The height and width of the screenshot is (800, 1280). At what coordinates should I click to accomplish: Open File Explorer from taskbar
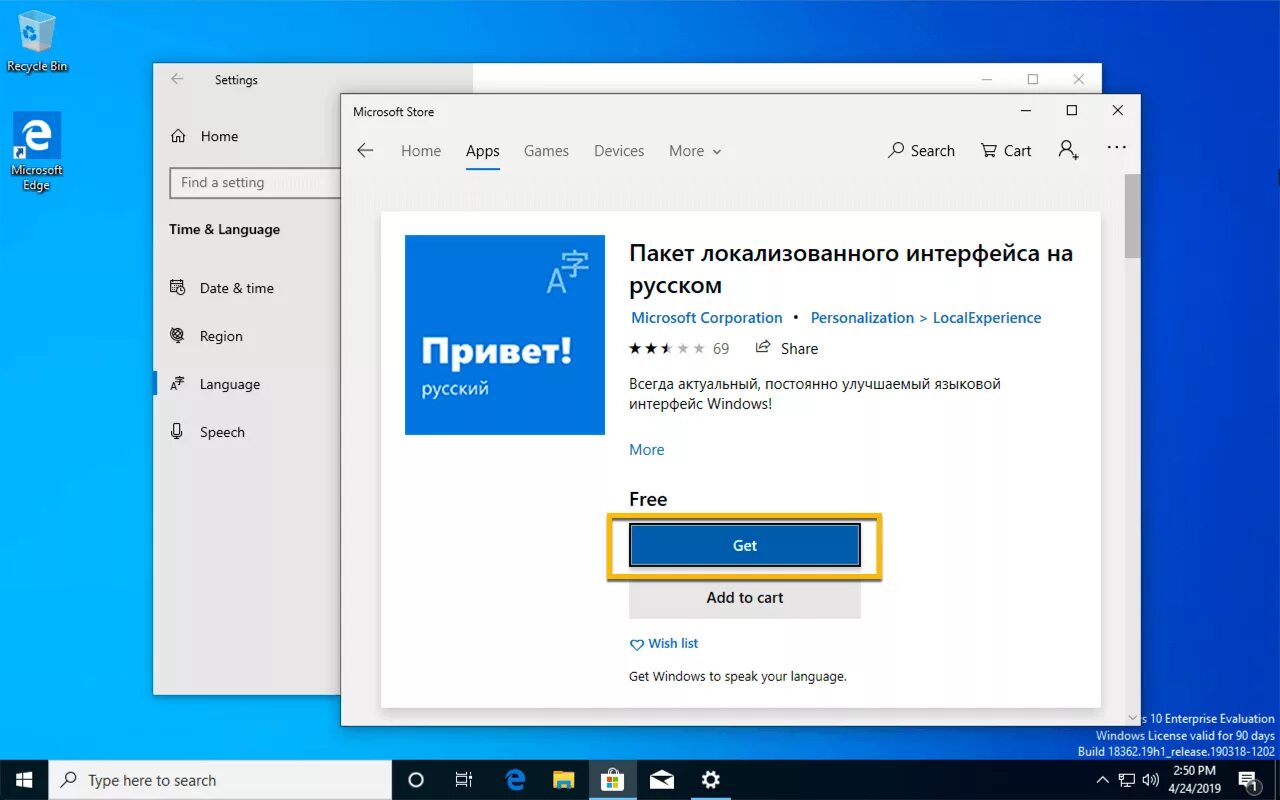pos(564,780)
